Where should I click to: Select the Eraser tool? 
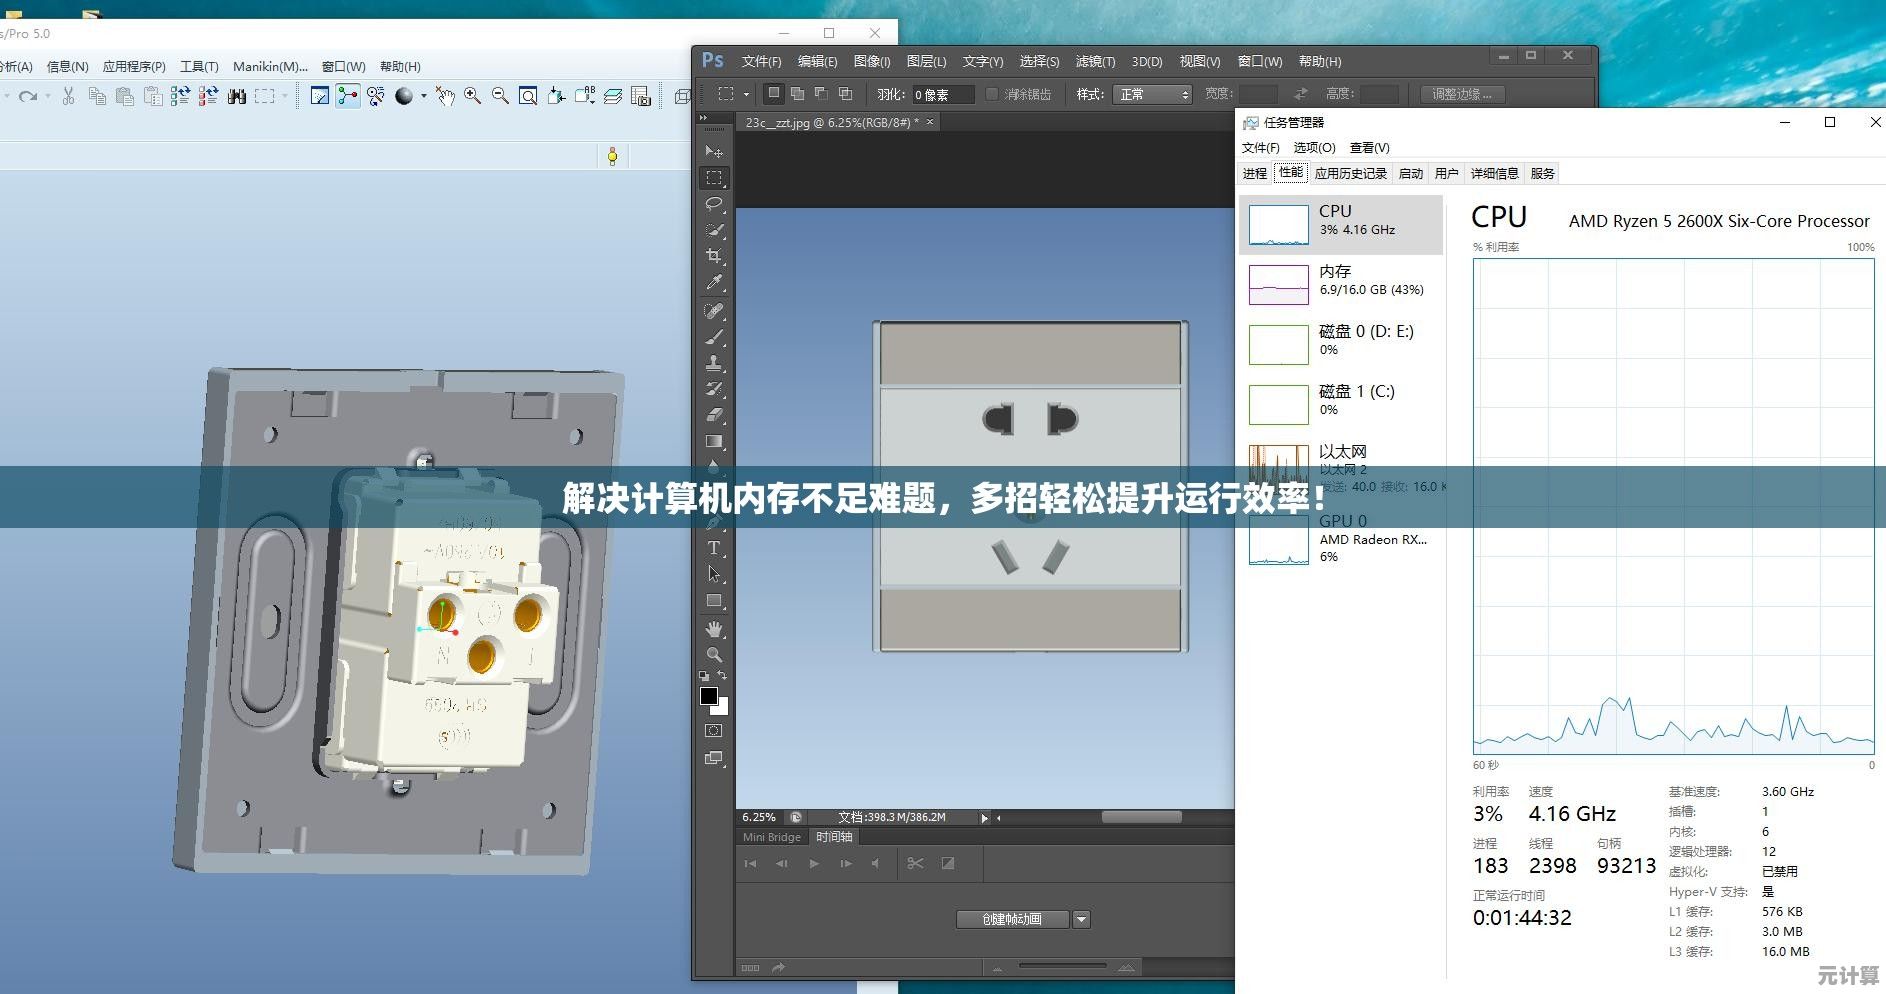tap(714, 415)
